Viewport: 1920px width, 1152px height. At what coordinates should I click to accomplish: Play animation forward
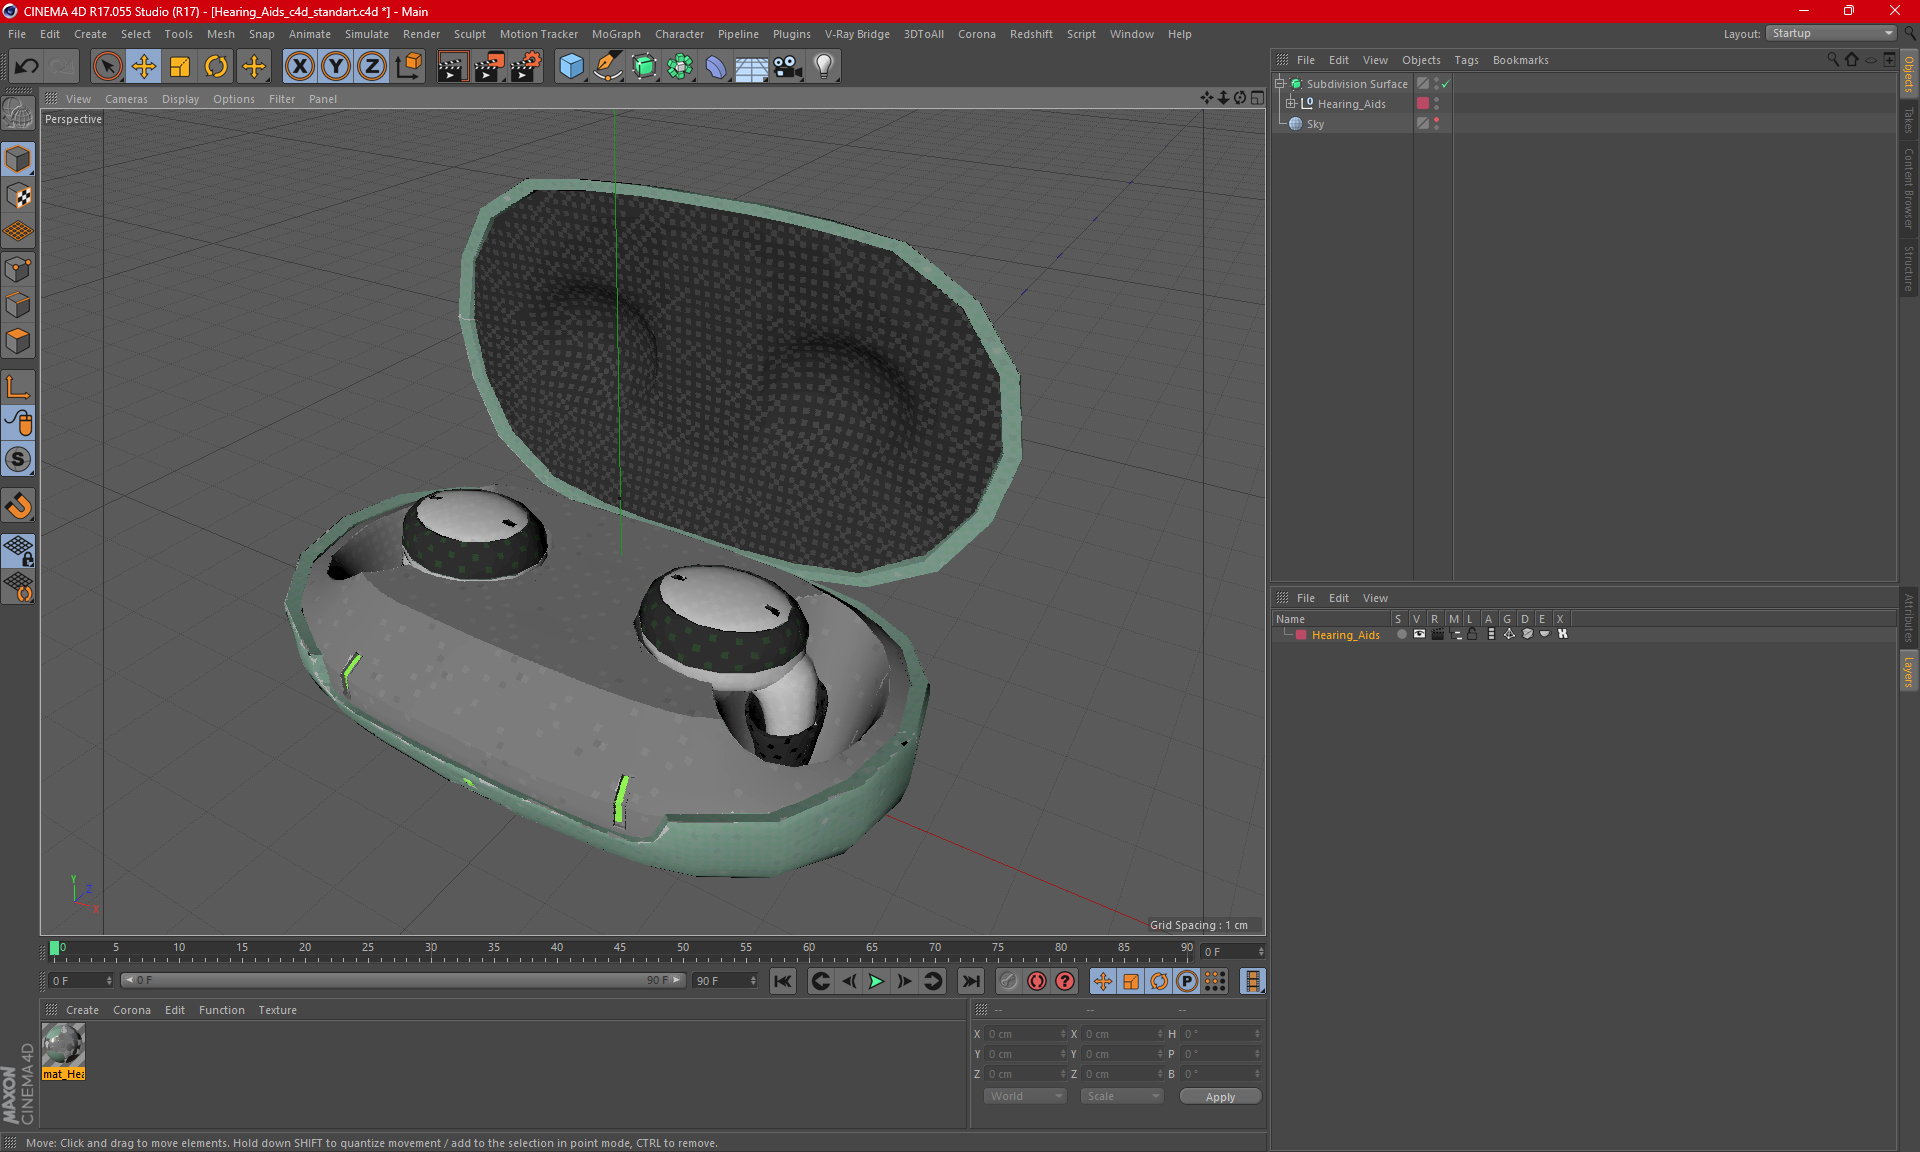[876, 981]
